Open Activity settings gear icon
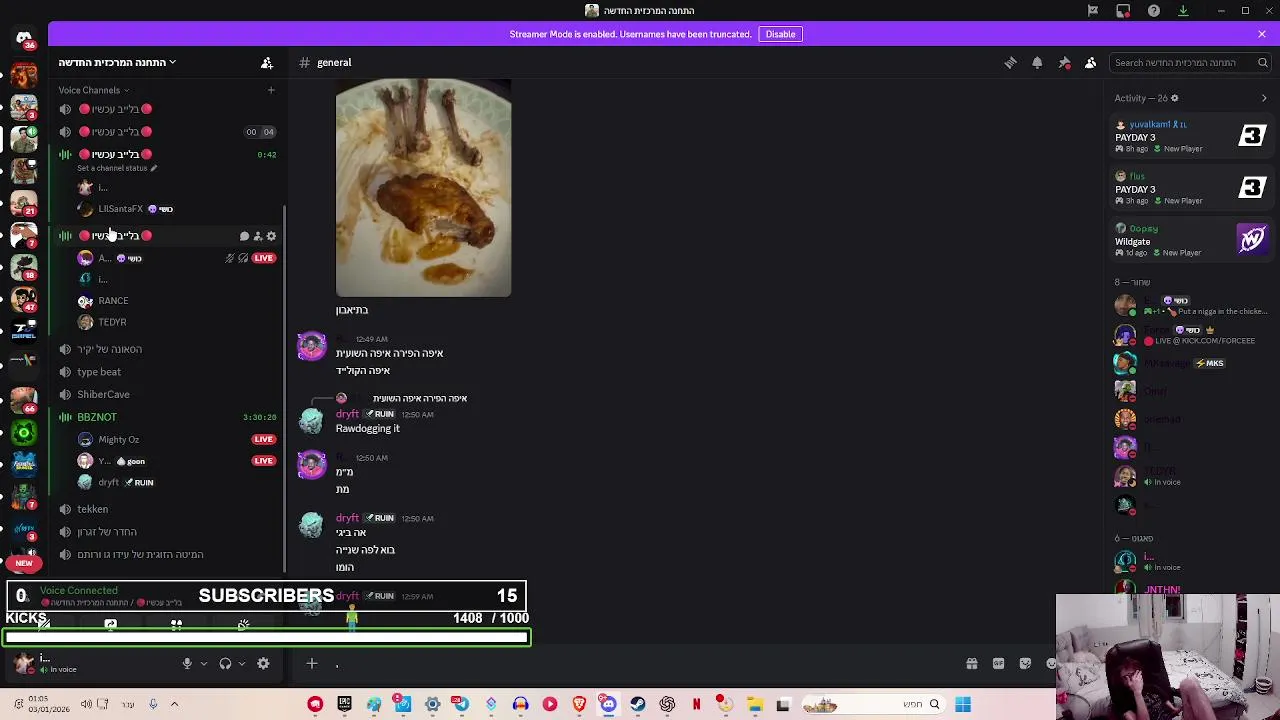Image resolution: width=1280 pixels, height=720 pixels. click(1174, 98)
